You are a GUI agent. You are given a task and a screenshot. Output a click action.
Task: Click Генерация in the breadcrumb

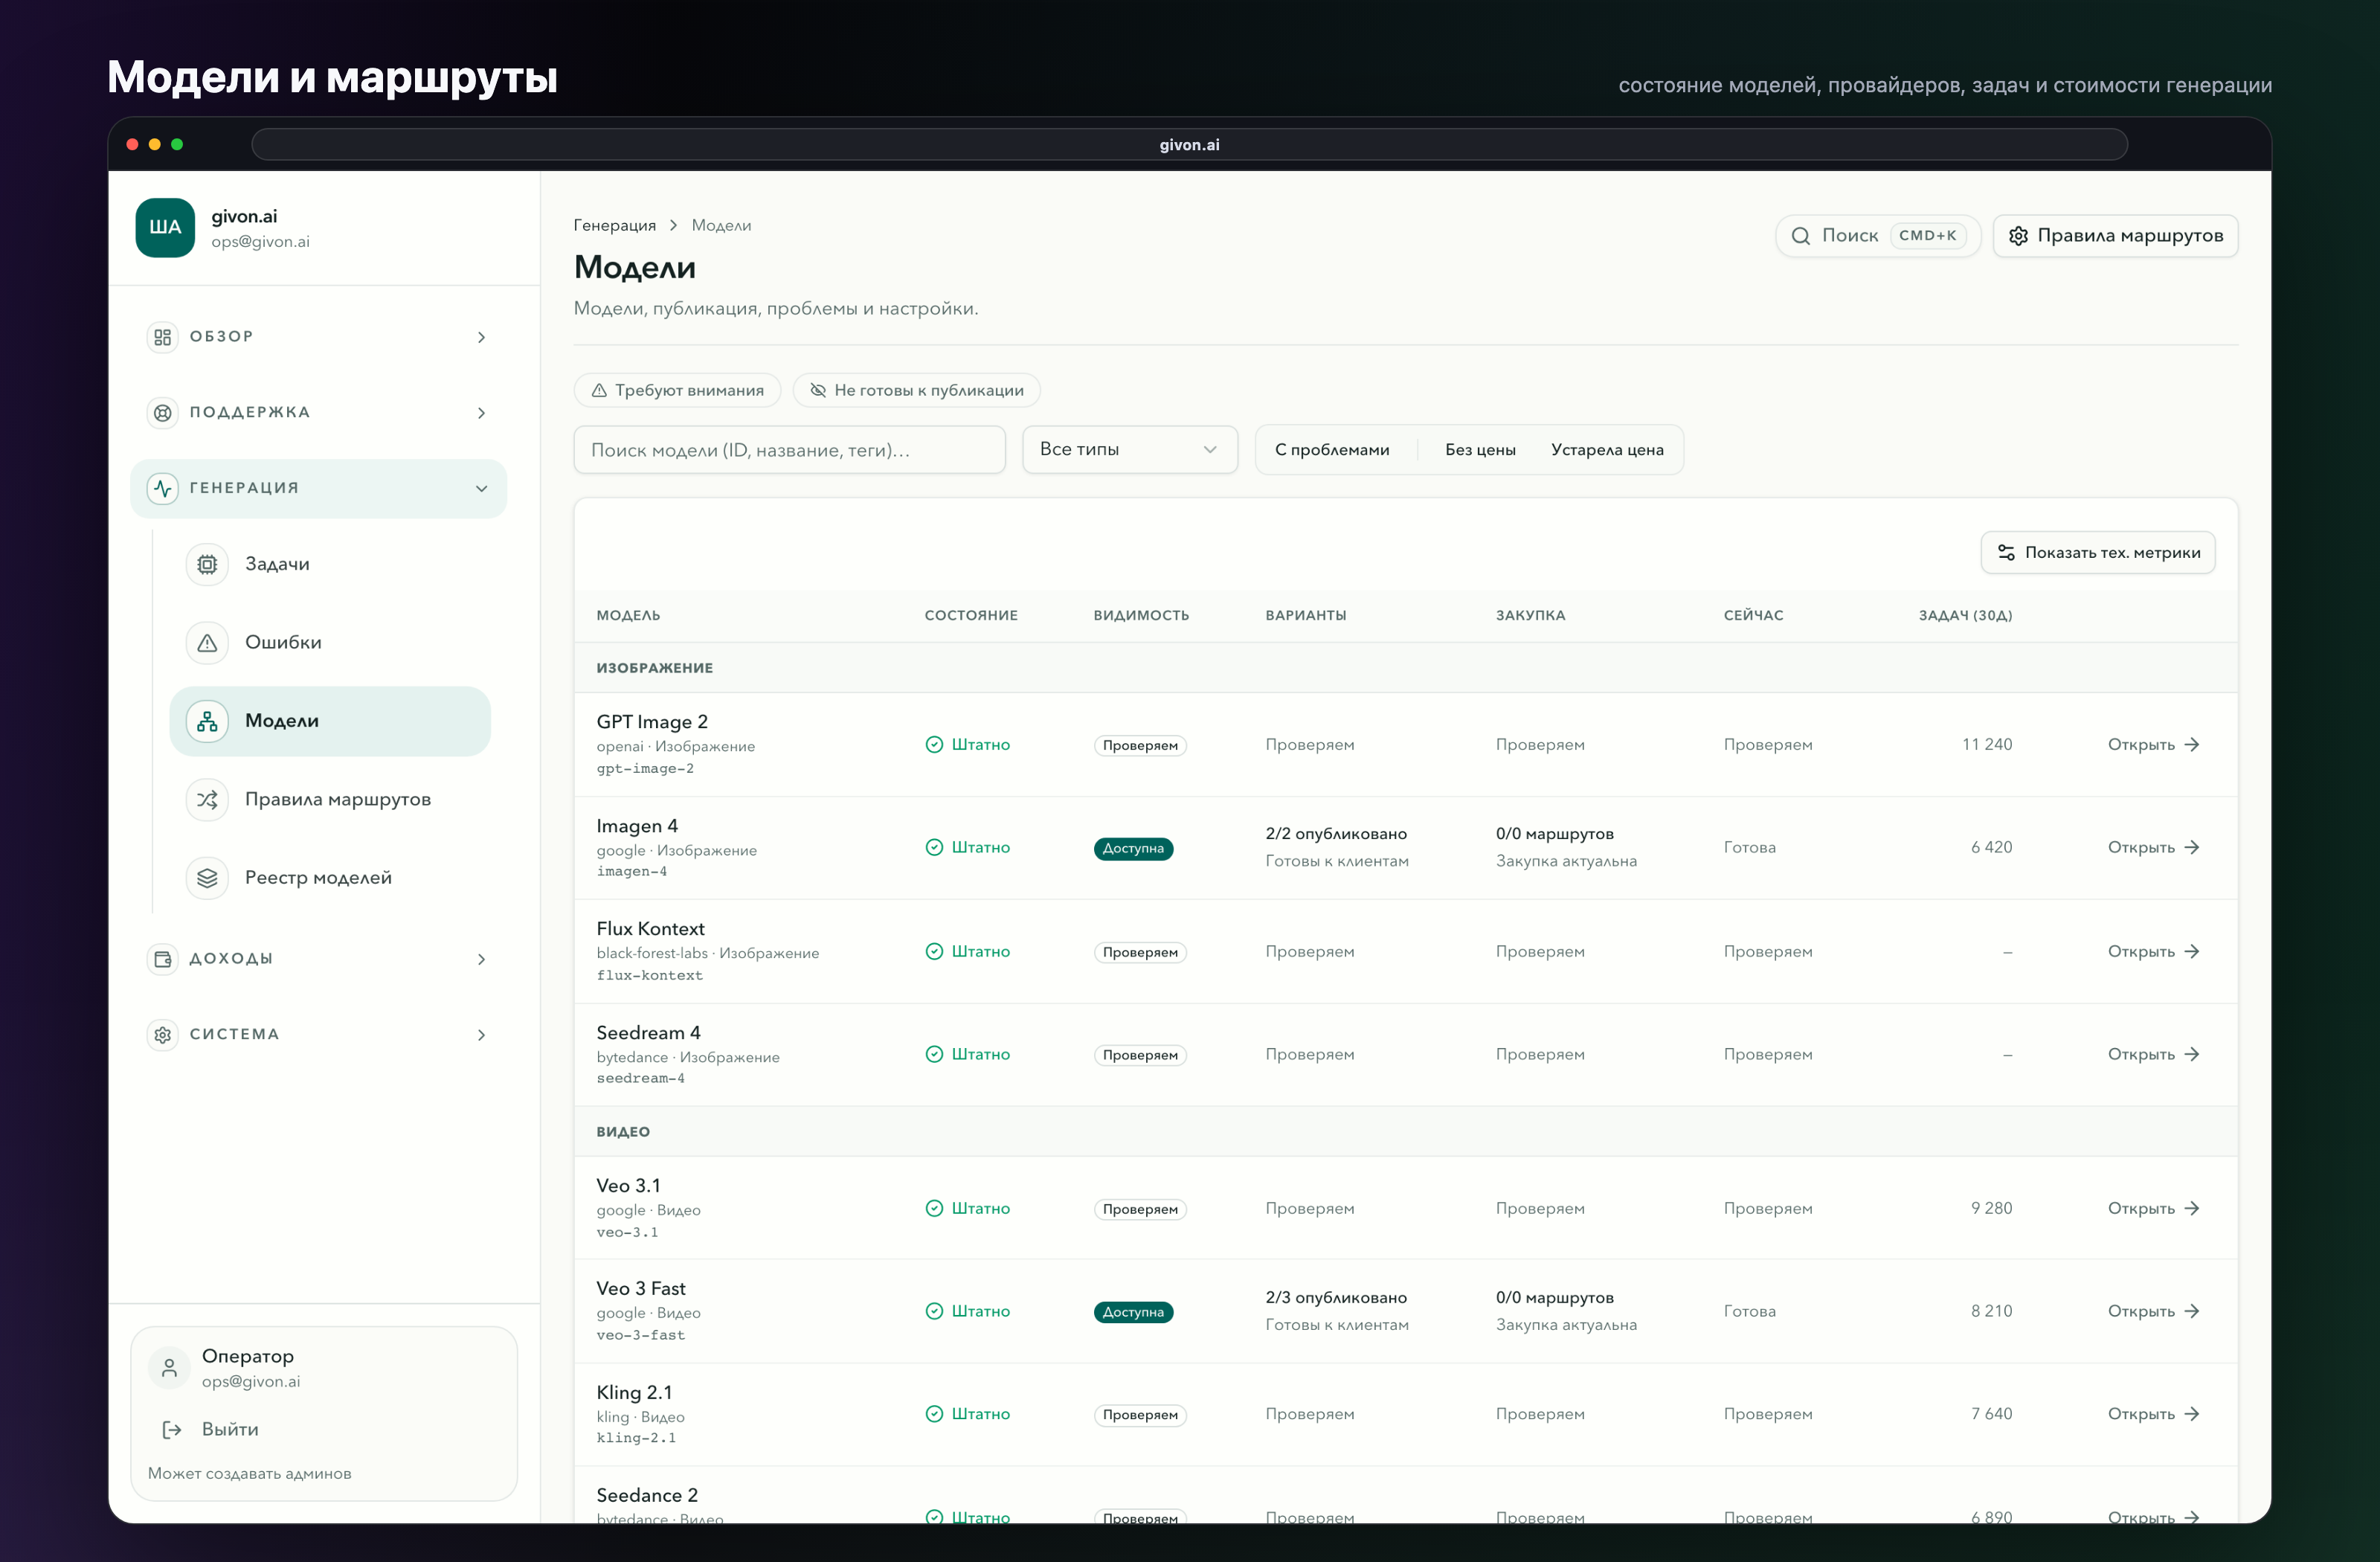click(615, 226)
